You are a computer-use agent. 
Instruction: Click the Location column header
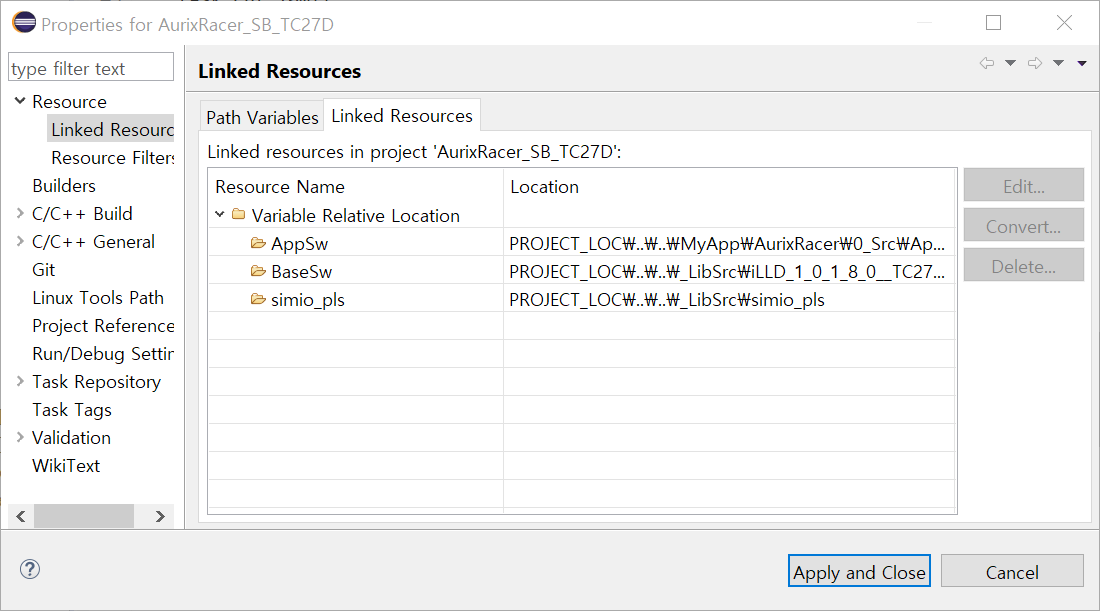coord(729,186)
